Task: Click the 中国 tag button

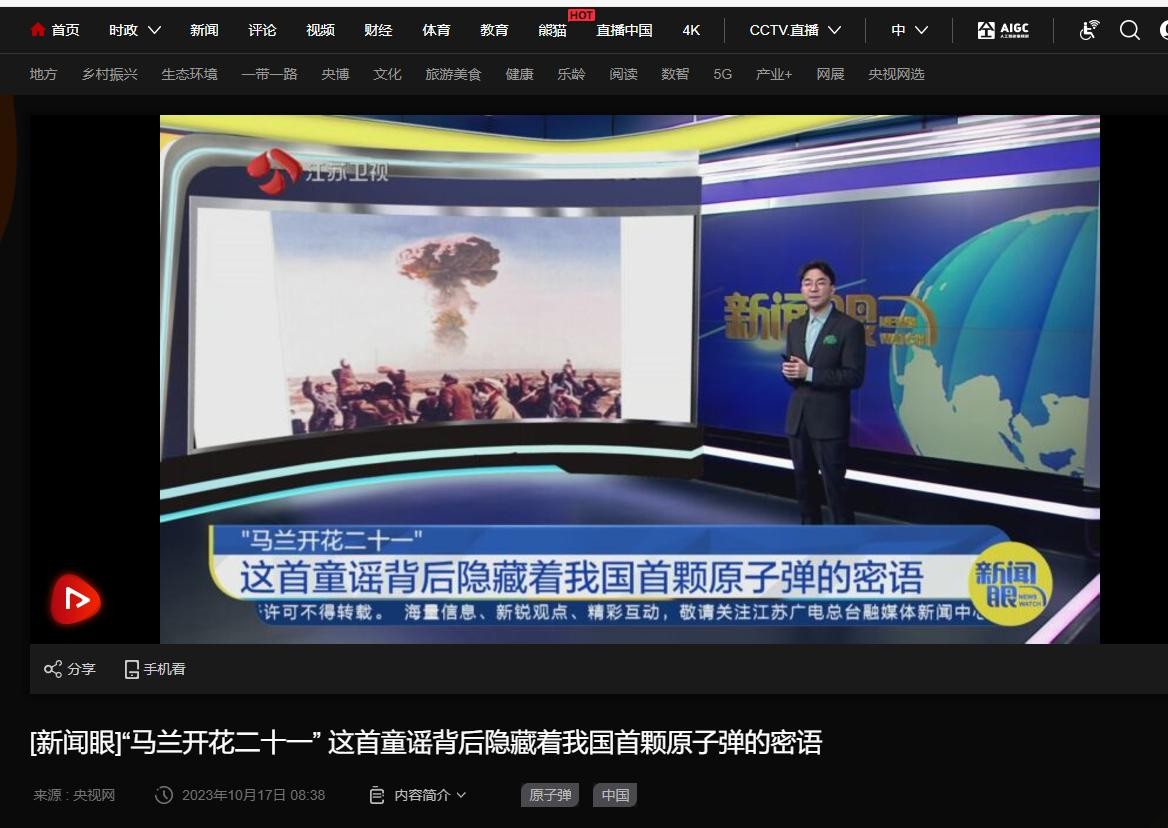Action: pos(615,795)
